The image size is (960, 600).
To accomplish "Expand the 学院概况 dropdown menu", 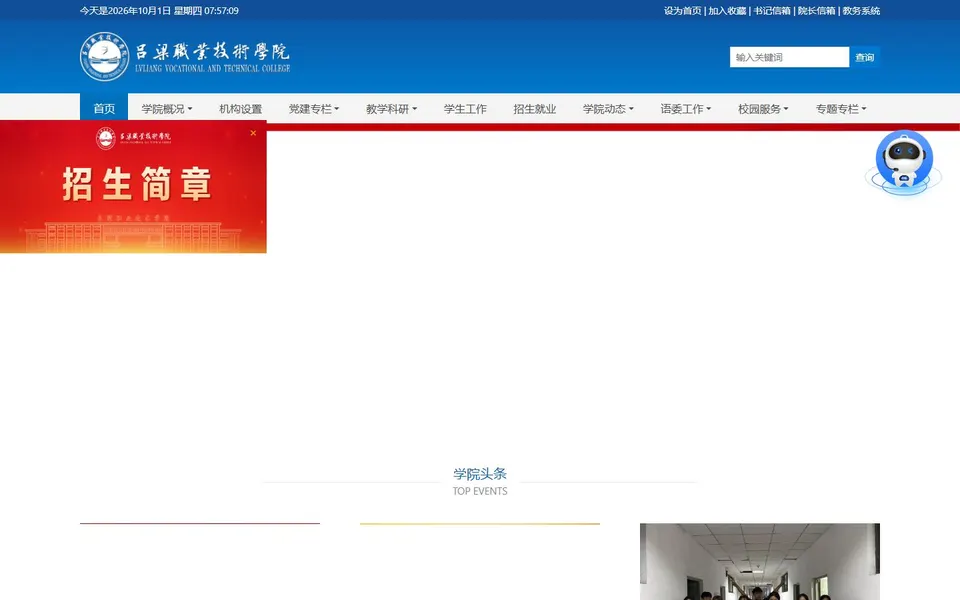I will pyautogui.click(x=167, y=108).
